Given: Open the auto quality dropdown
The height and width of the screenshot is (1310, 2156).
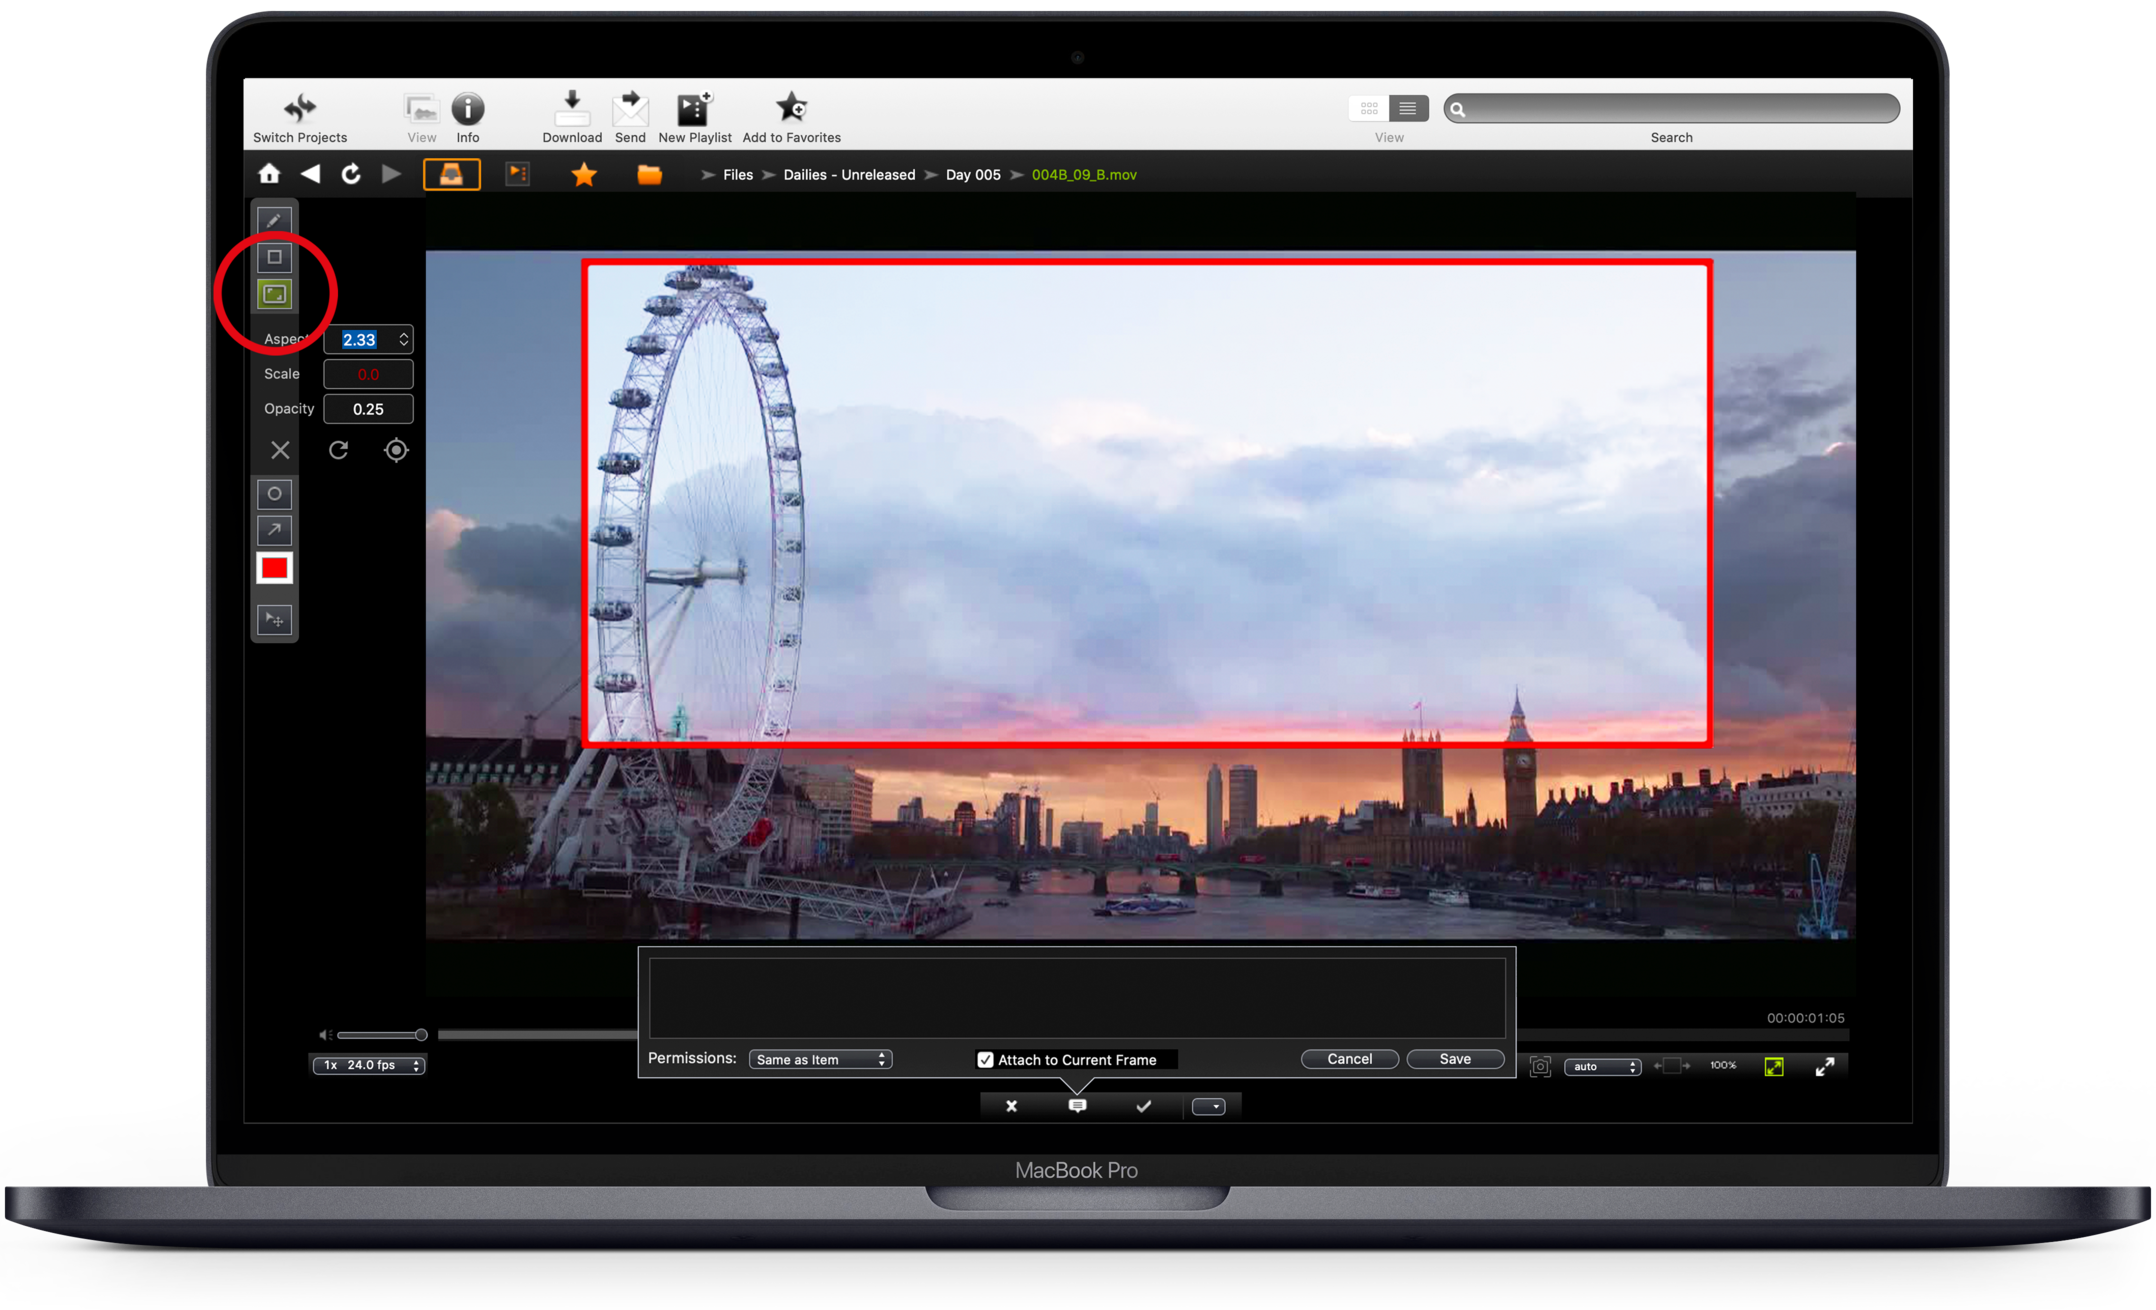Looking at the screenshot, I should [x=1602, y=1066].
